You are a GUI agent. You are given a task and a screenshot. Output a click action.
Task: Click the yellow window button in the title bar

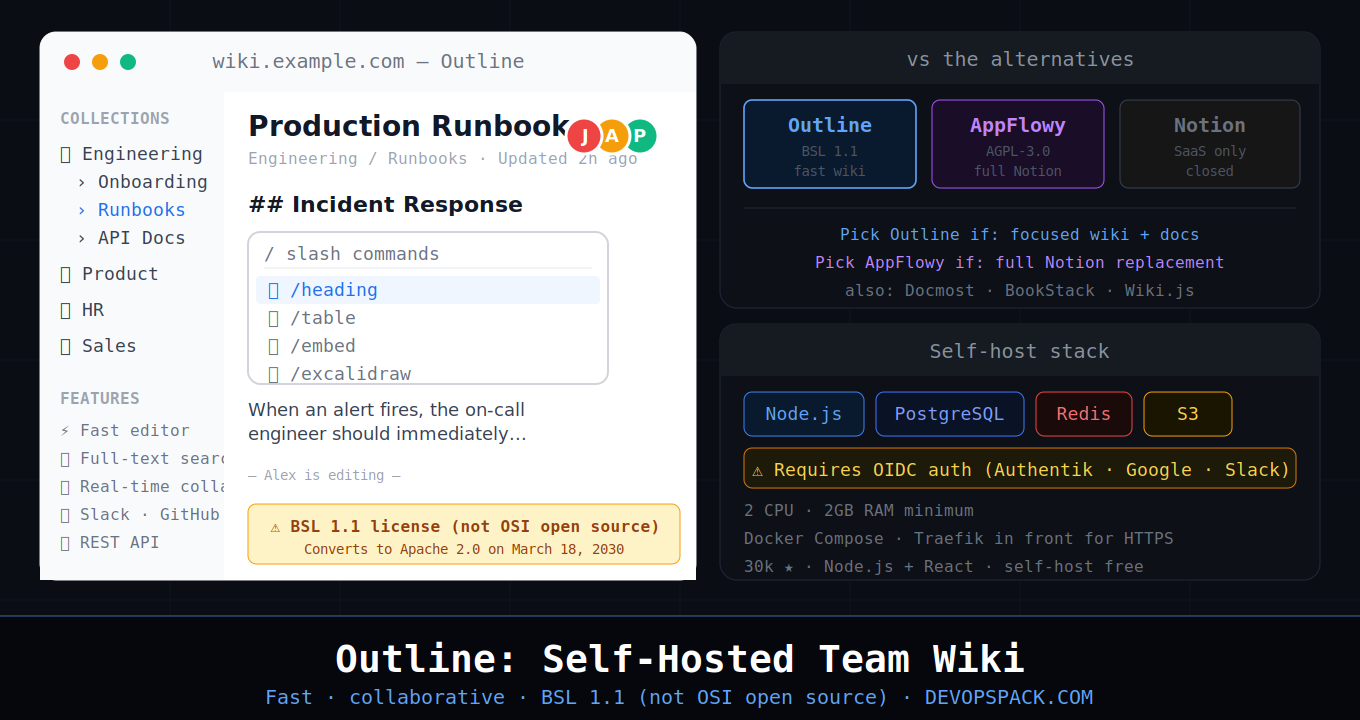(x=100, y=62)
